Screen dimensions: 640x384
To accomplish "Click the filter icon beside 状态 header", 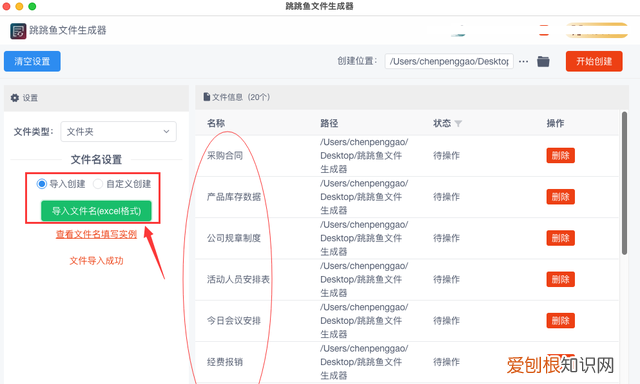I will click(458, 123).
